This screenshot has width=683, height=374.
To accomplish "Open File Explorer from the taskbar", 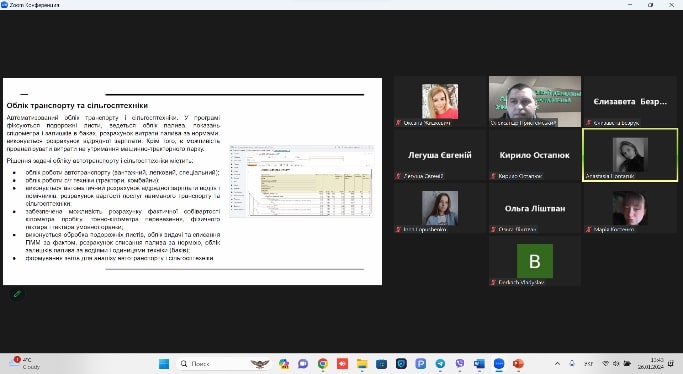I will [362, 364].
